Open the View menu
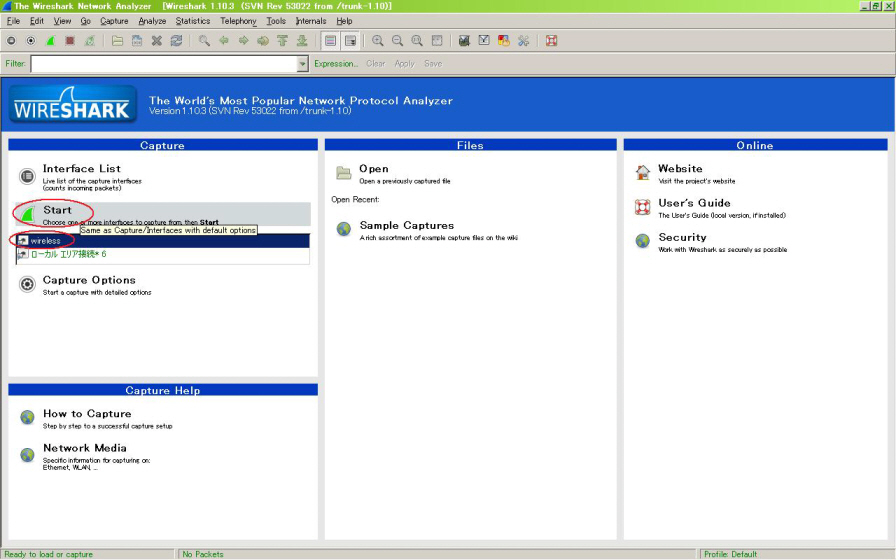 (x=62, y=21)
